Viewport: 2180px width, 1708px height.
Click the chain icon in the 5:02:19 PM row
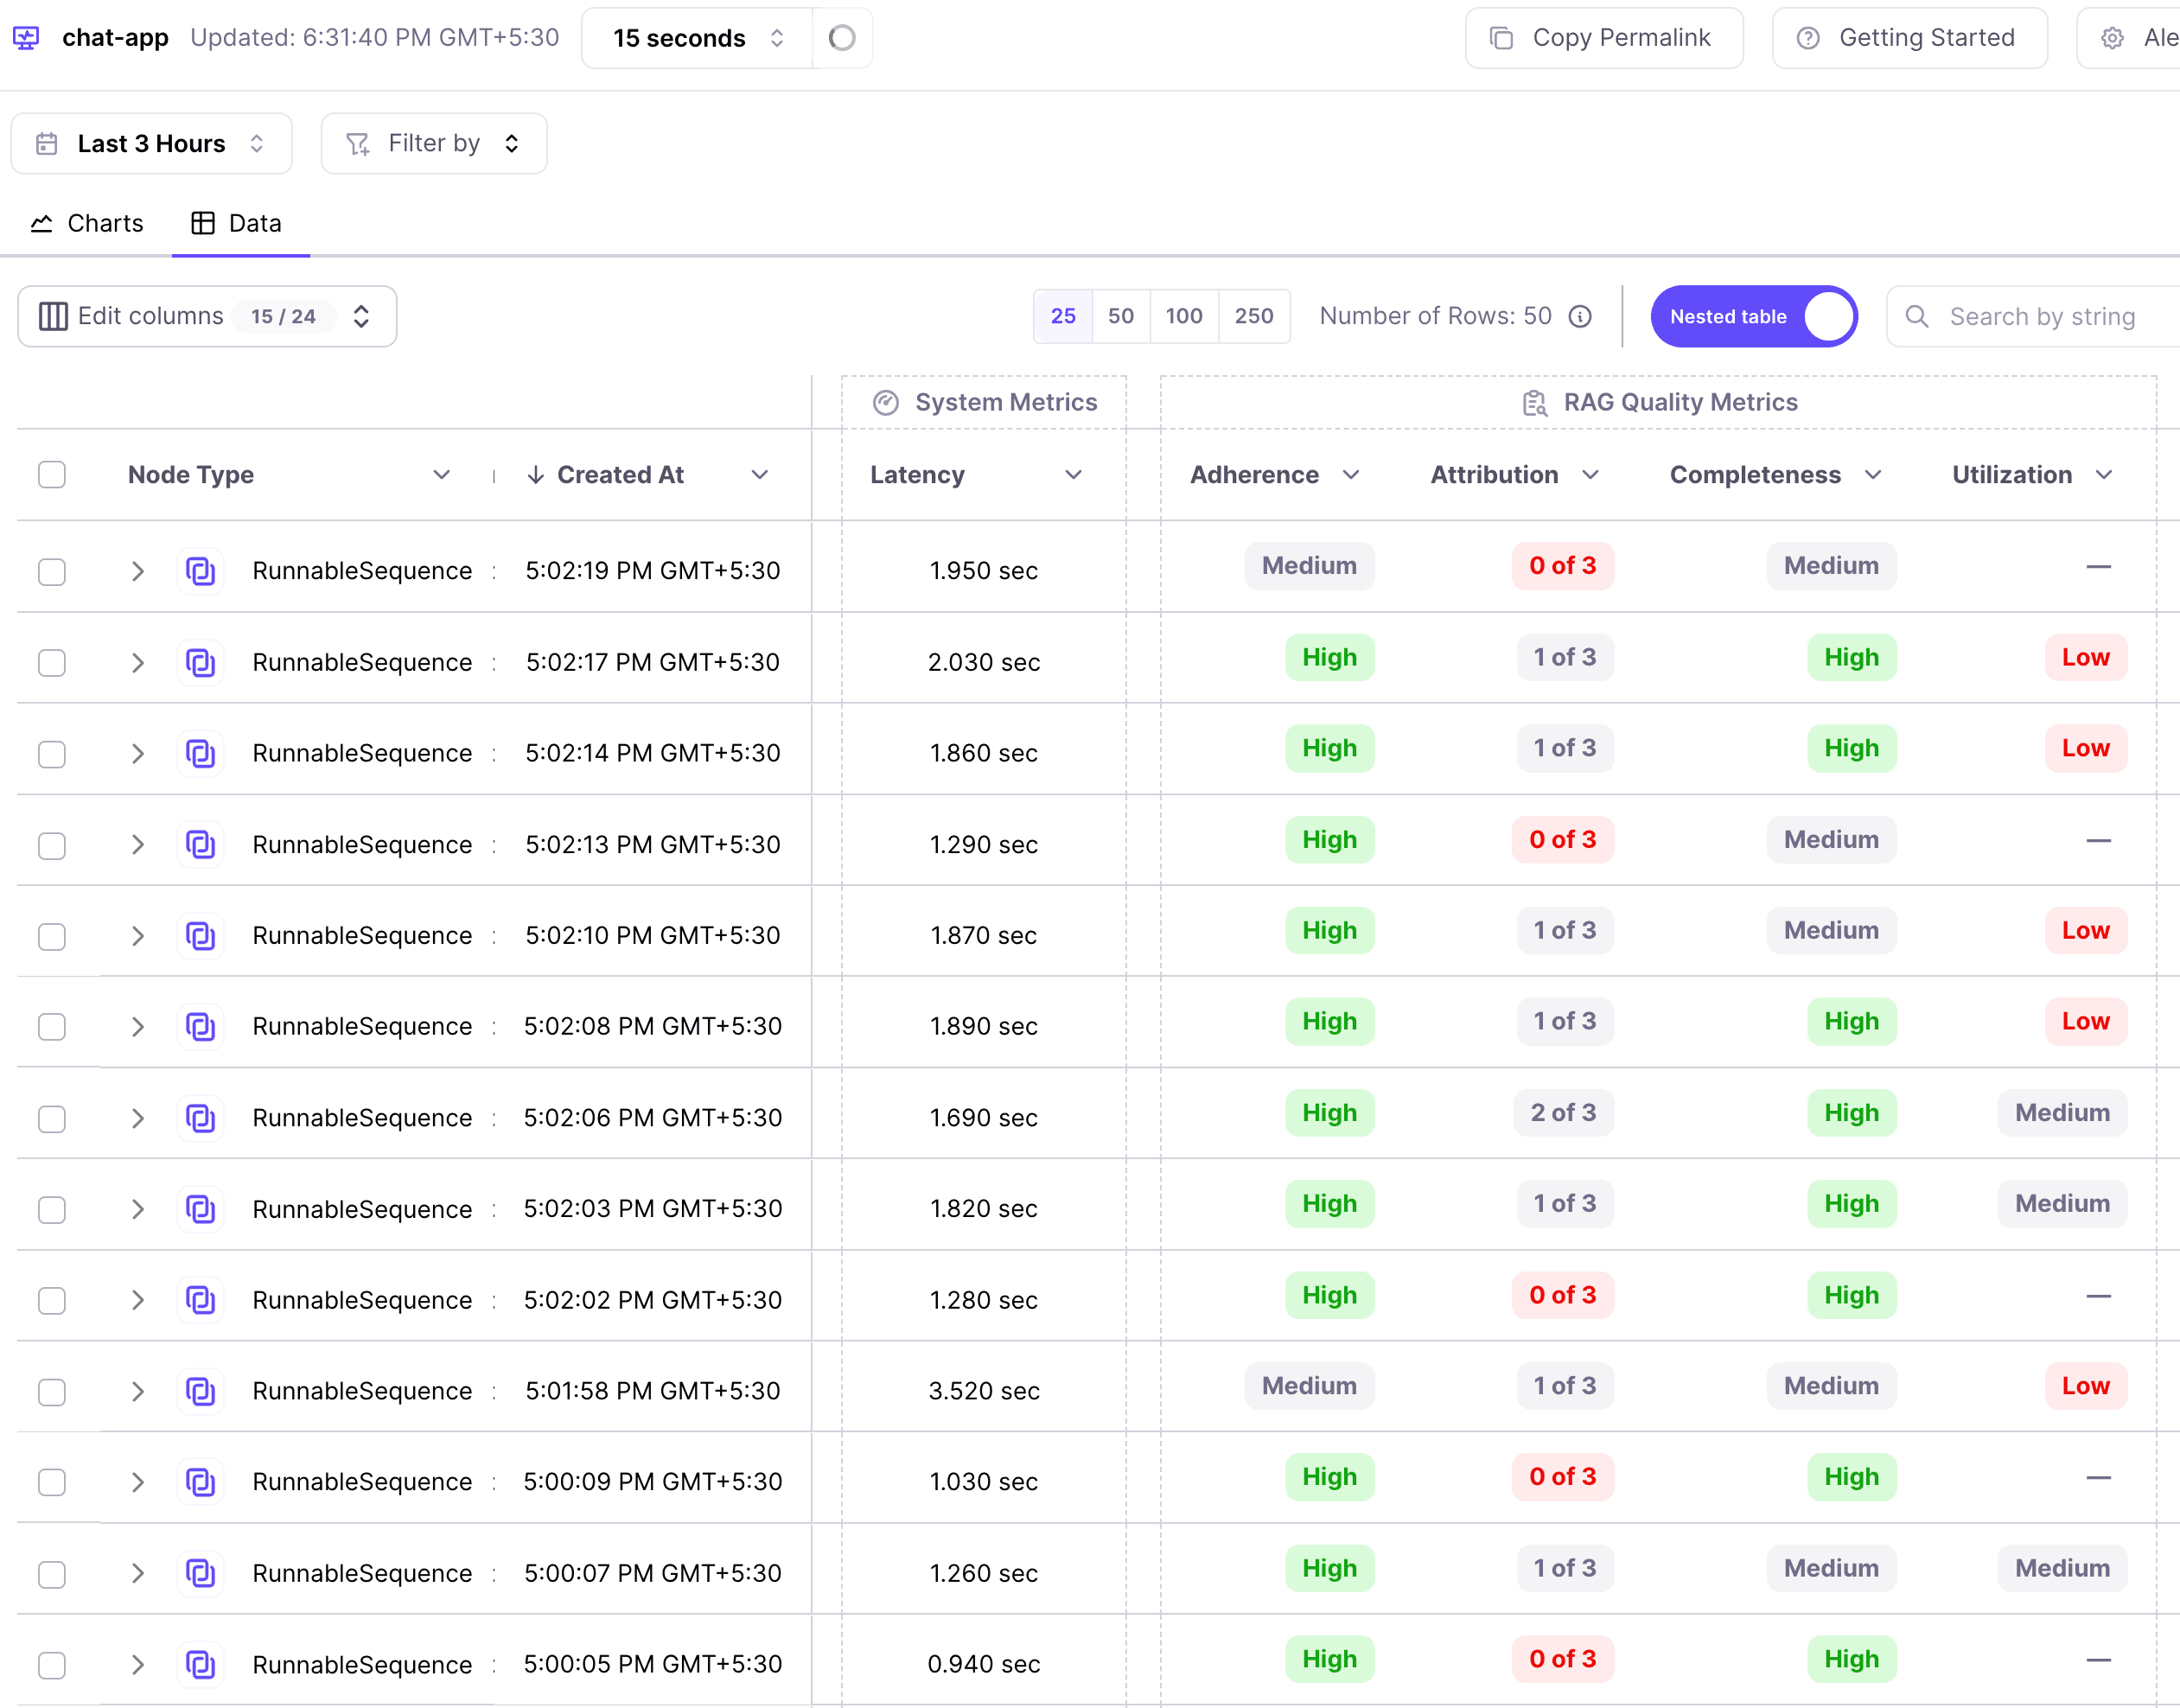201,571
